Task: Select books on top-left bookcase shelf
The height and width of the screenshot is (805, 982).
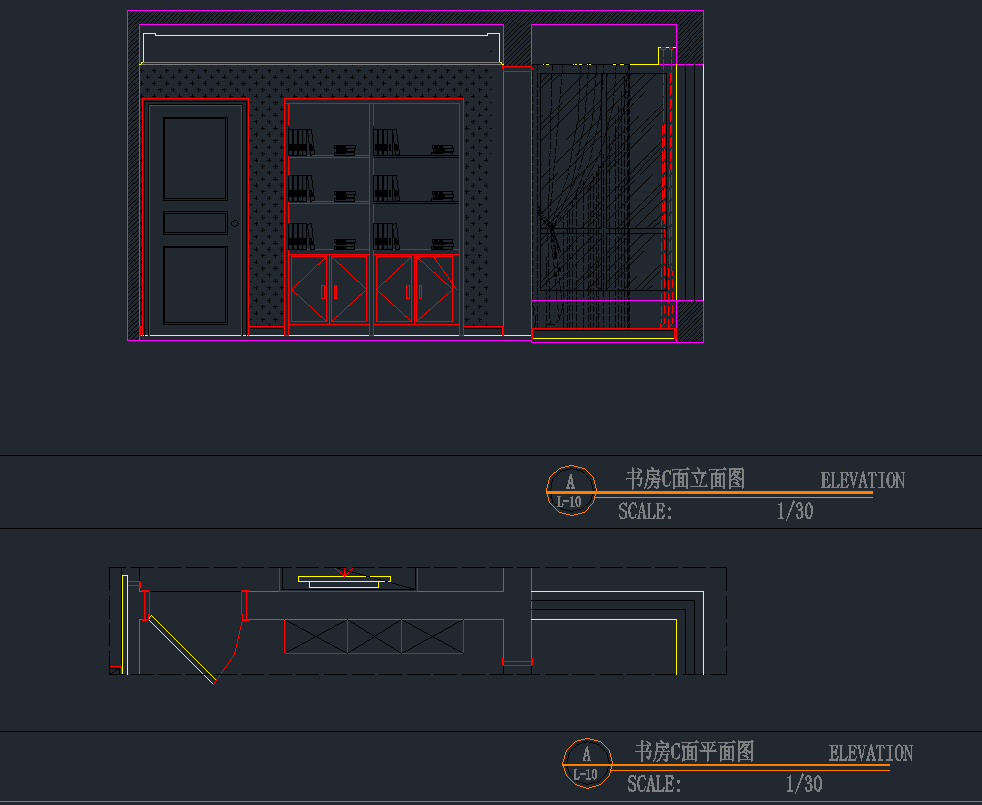Action: click(301, 143)
